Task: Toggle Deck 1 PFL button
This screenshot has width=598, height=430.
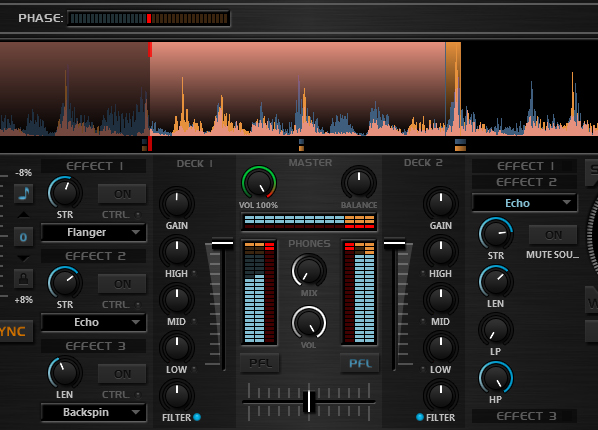Action: [x=260, y=363]
